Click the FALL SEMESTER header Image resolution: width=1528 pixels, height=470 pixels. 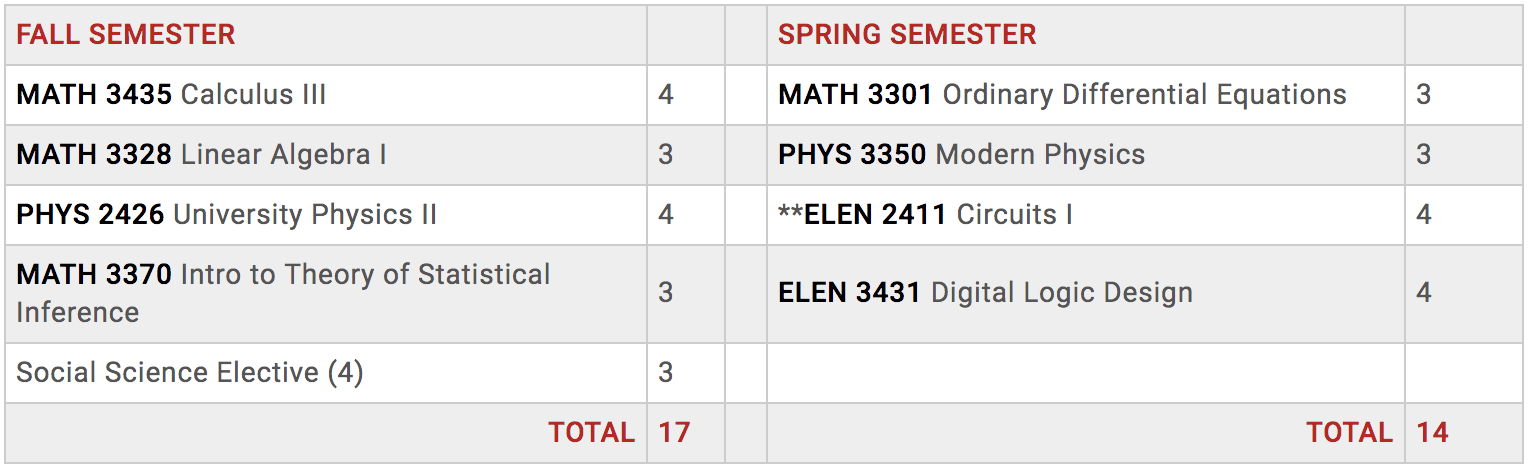pyautogui.click(x=126, y=35)
